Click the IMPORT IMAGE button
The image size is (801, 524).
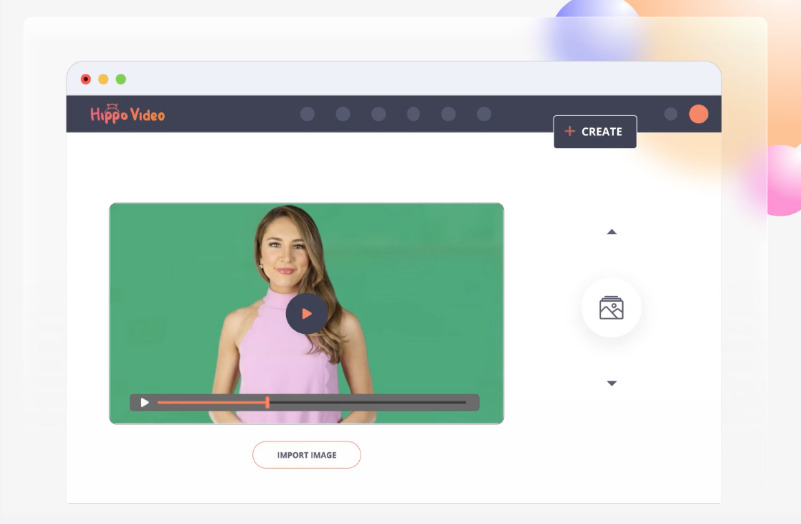coord(306,455)
